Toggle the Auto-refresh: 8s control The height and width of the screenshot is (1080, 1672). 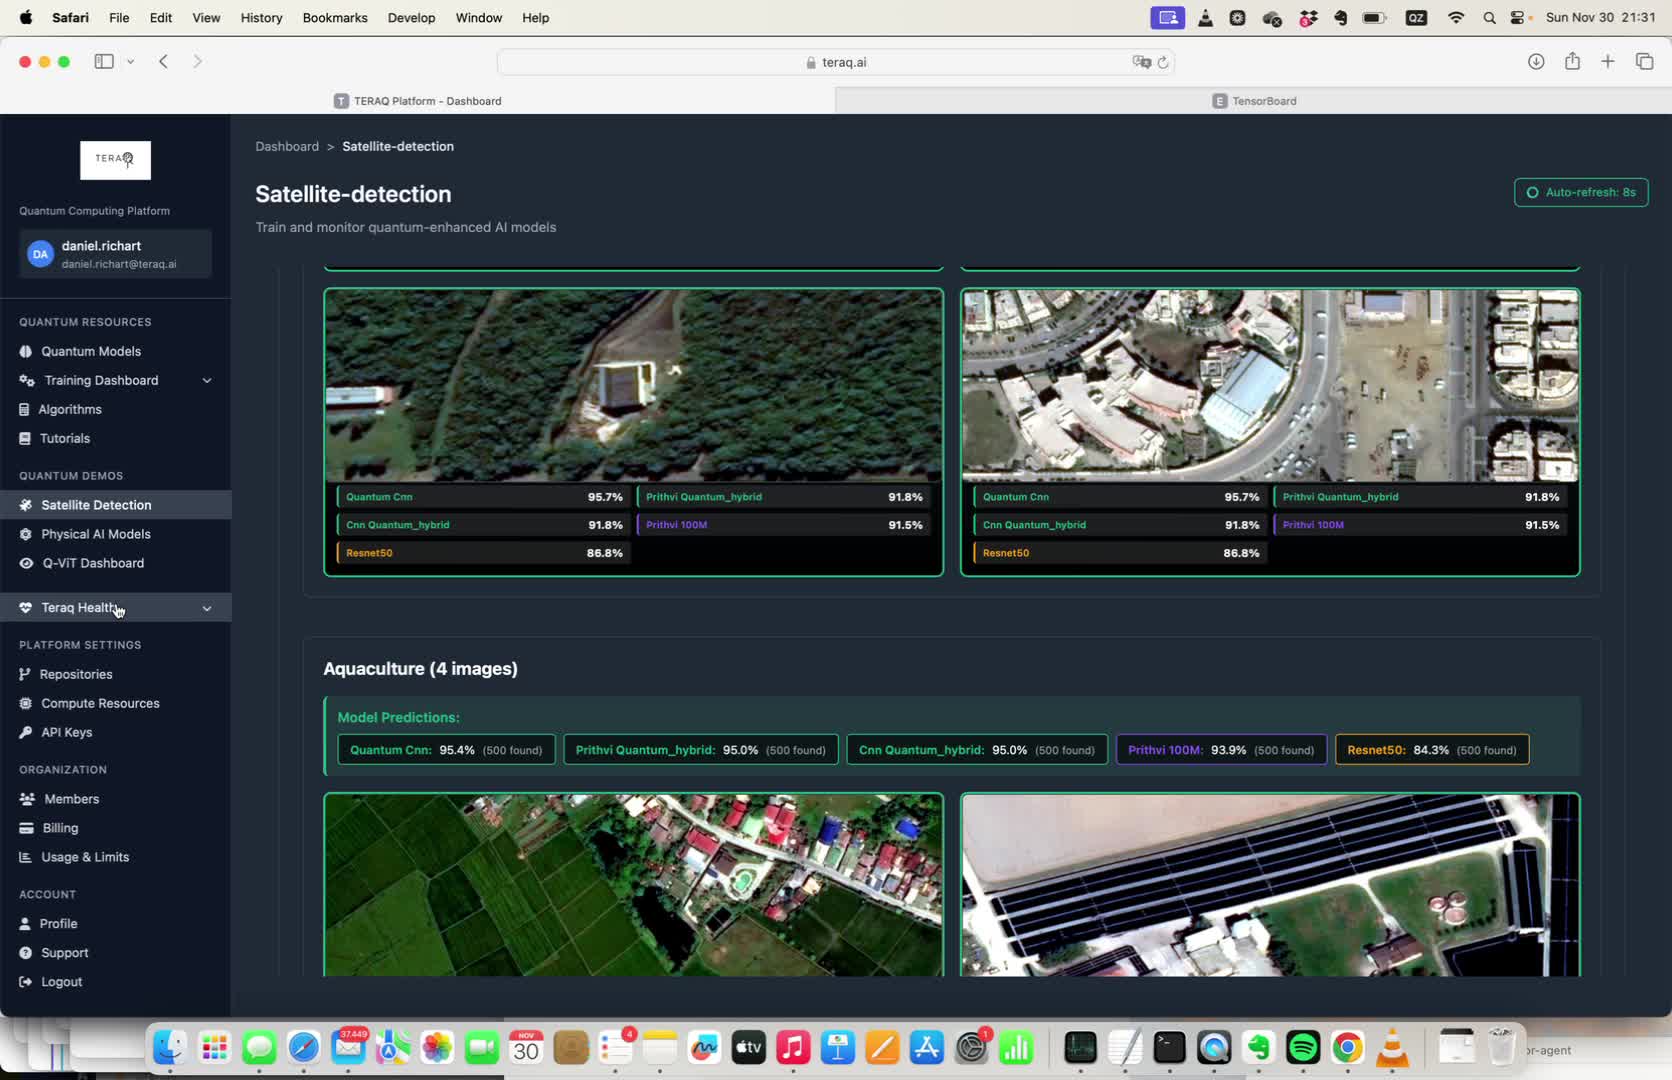pos(1580,192)
